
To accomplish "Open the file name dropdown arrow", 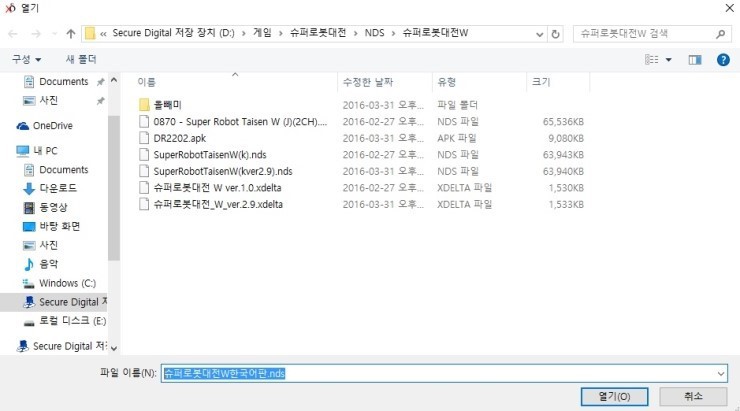I will pyautogui.click(x=721, y=374).
